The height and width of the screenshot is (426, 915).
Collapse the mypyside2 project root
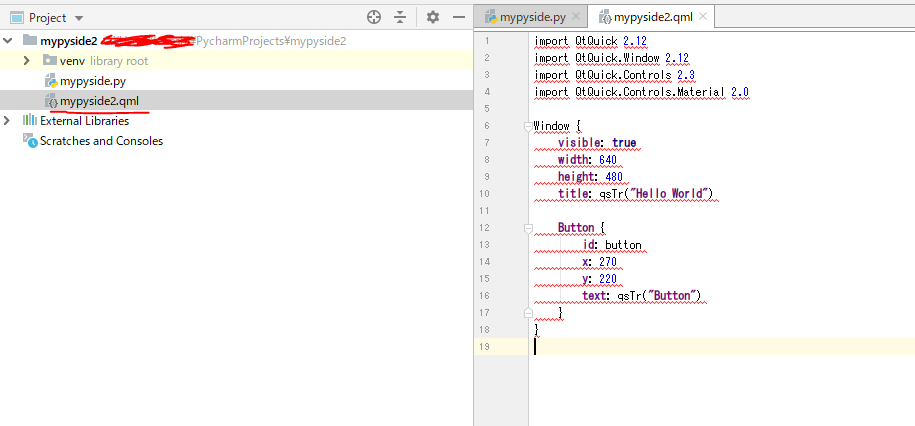tap(8, 41)
